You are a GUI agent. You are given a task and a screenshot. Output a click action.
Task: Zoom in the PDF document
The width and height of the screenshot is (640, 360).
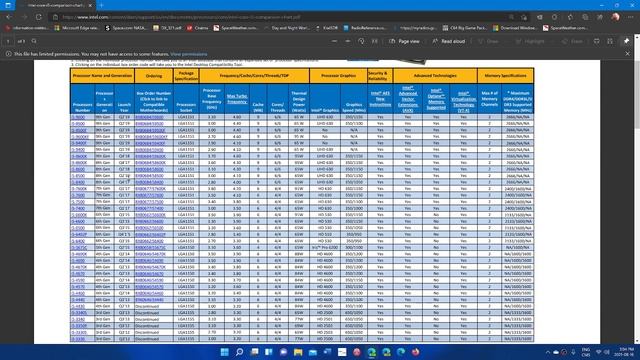coord(348,41)
